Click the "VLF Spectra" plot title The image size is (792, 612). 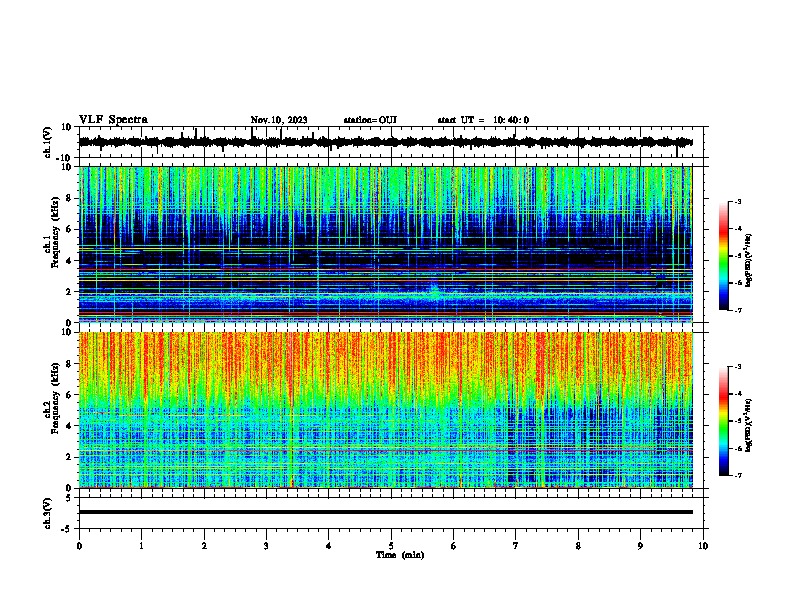(x=113, y=120)
